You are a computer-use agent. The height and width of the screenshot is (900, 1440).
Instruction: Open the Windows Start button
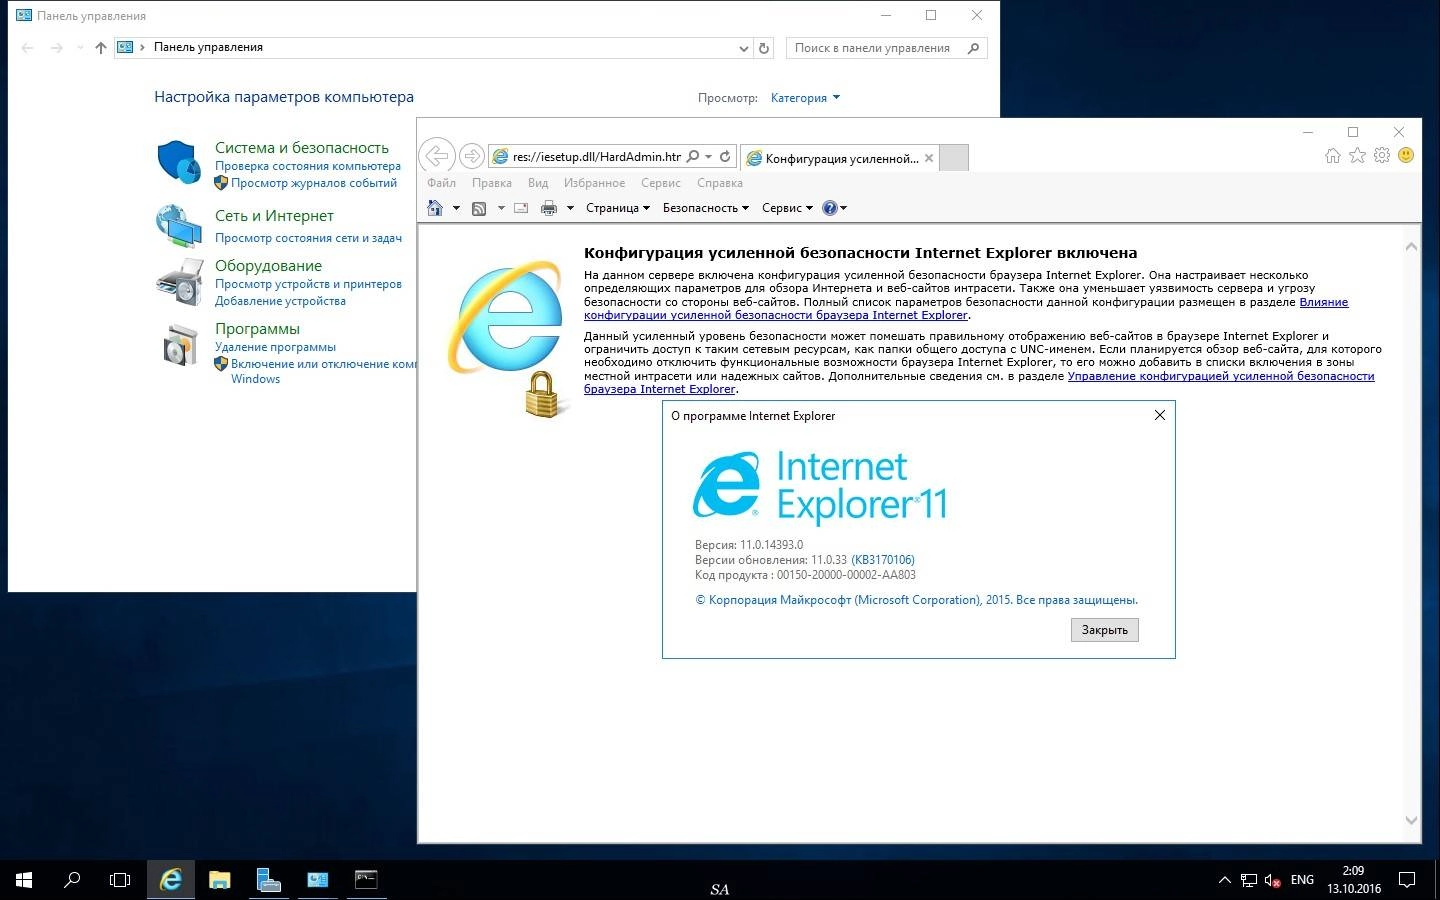pos(24,880)
